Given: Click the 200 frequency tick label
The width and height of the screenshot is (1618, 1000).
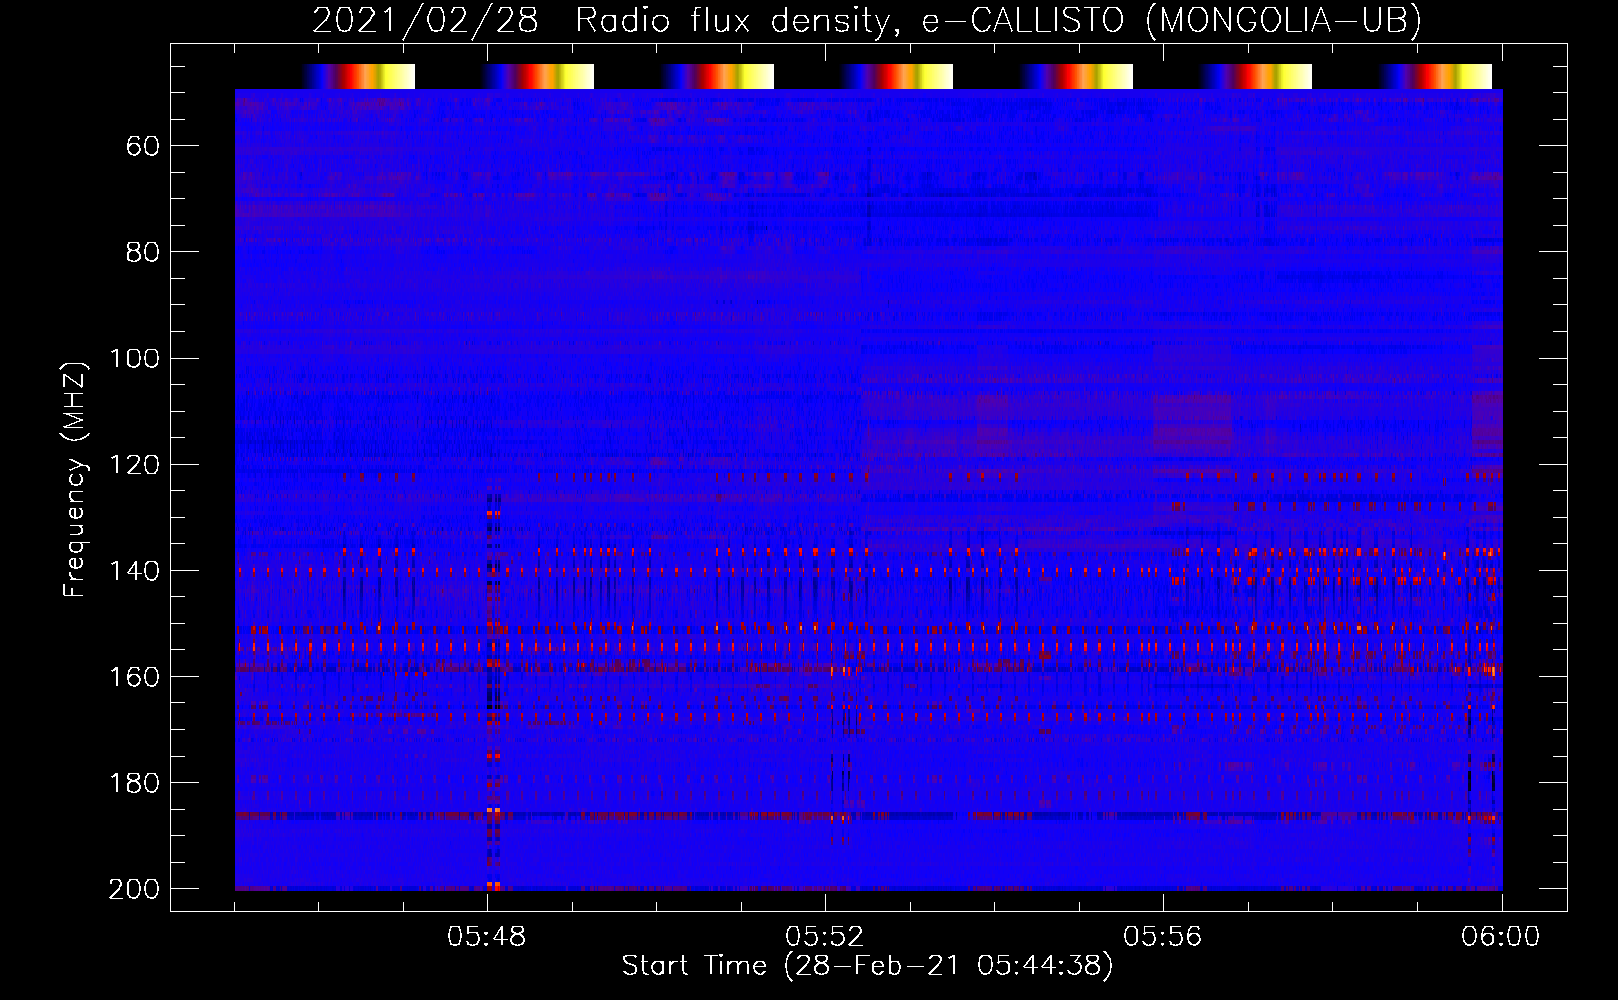Looking at the screenshot, I should (x=135, y=889).
